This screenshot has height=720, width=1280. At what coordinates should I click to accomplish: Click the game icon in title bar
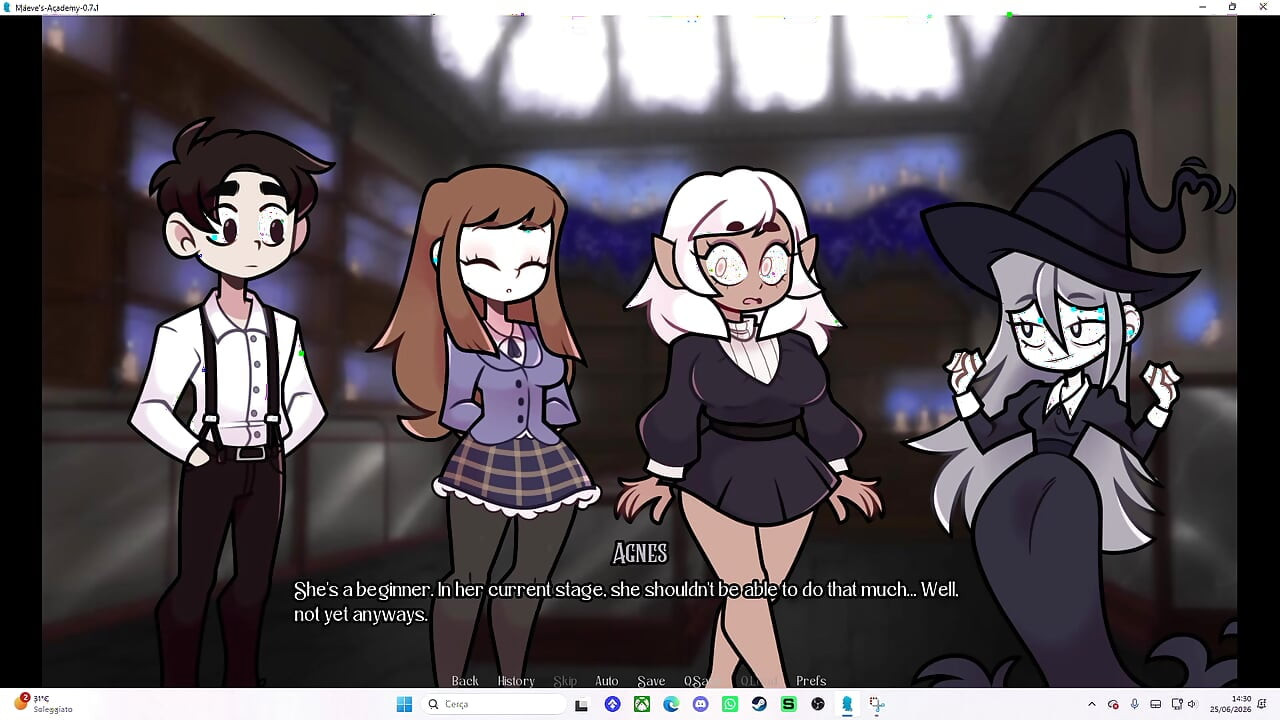(9, 7)
